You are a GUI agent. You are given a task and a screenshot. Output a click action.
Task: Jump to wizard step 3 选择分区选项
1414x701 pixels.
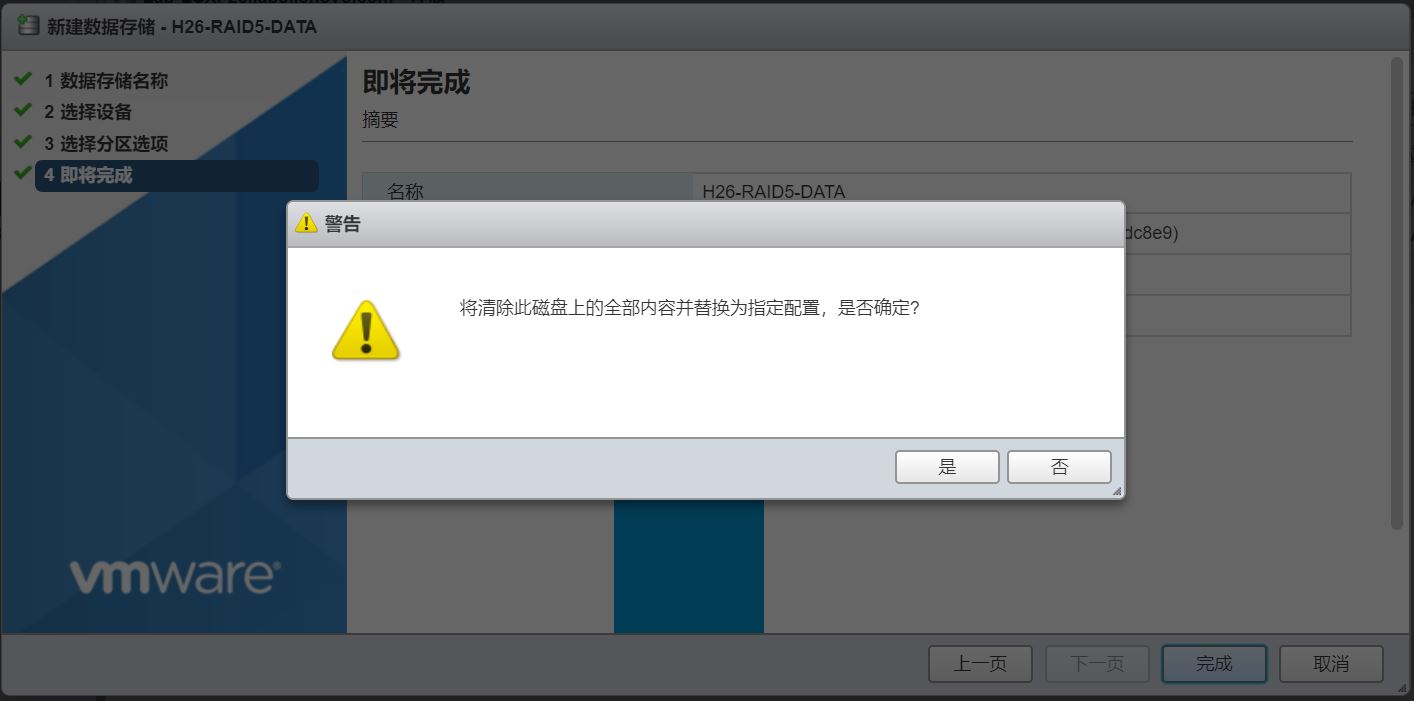(106, 144)
